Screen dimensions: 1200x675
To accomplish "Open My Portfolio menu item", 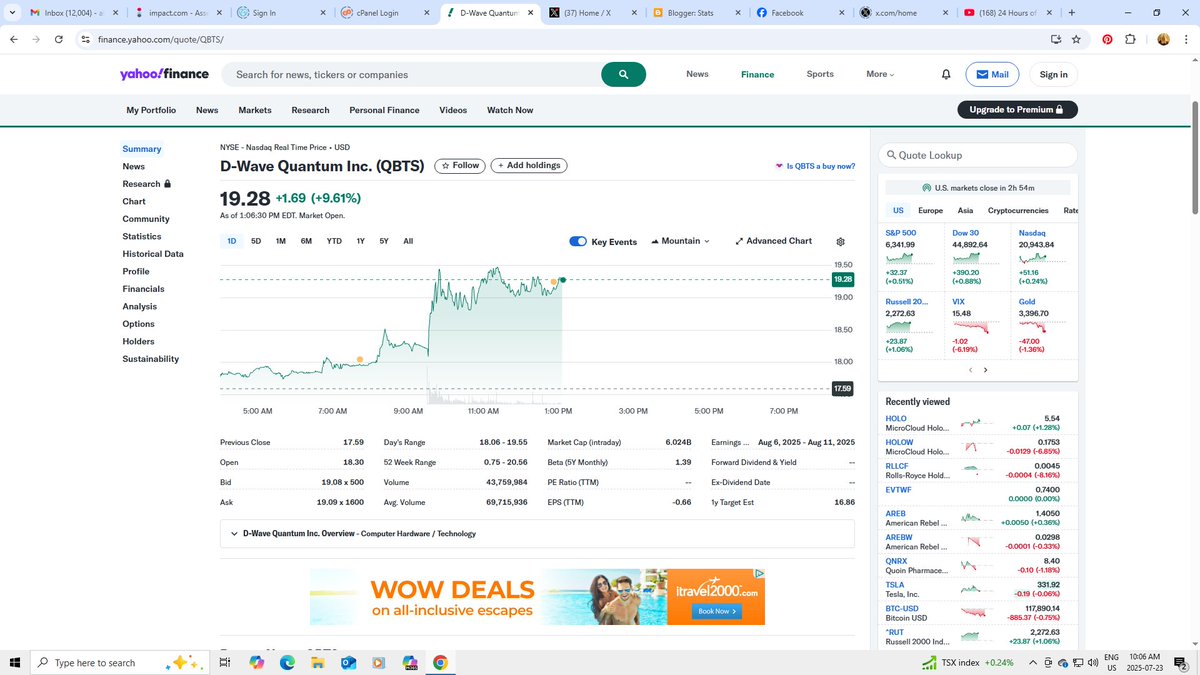I will click(x=151, y=110).
